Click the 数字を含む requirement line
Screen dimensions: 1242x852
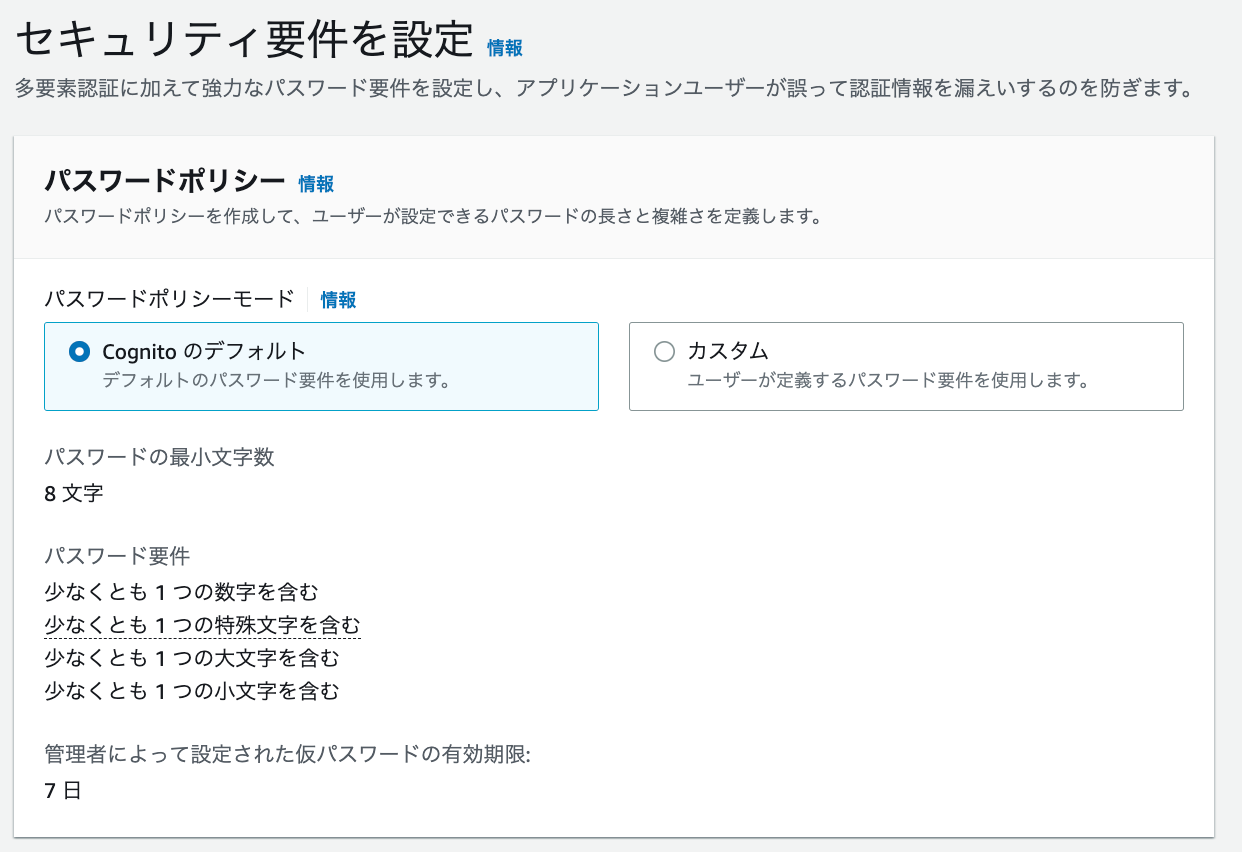pyautogui.click(x=182, y=590)
